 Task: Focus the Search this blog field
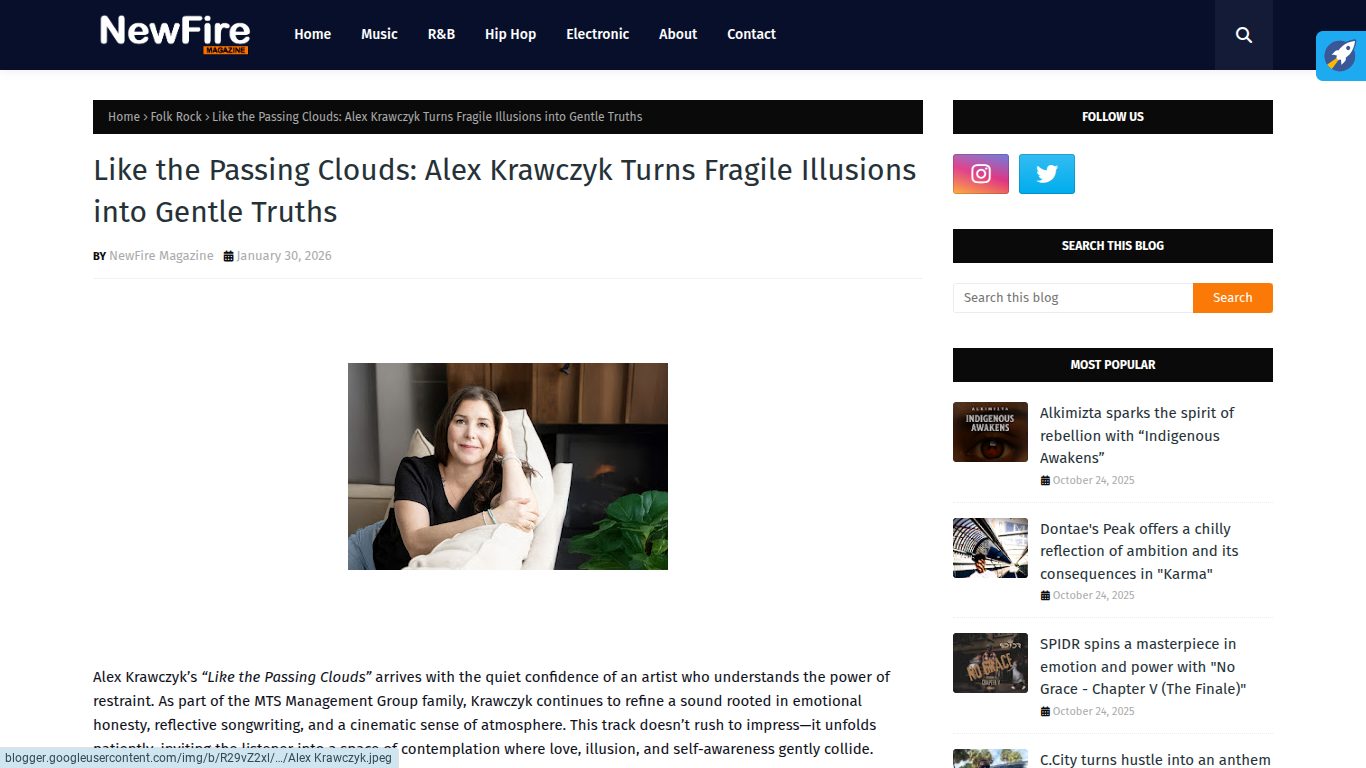click(x=1073, y=298)
